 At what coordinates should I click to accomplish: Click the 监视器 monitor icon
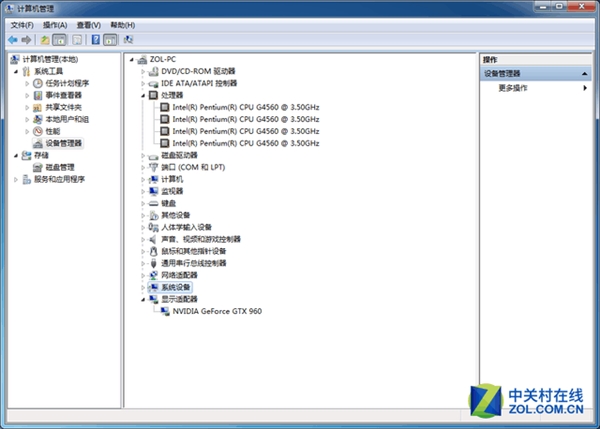pyautogui.click(x=153, y=191)
